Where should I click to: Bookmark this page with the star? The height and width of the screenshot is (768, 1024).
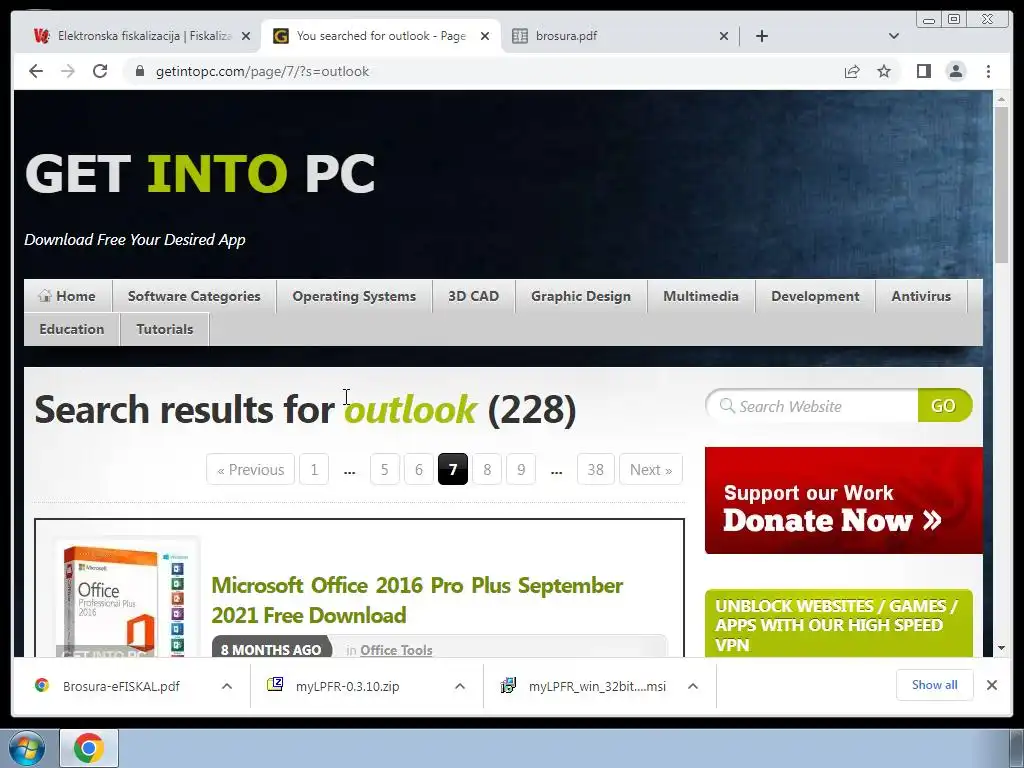884,71
